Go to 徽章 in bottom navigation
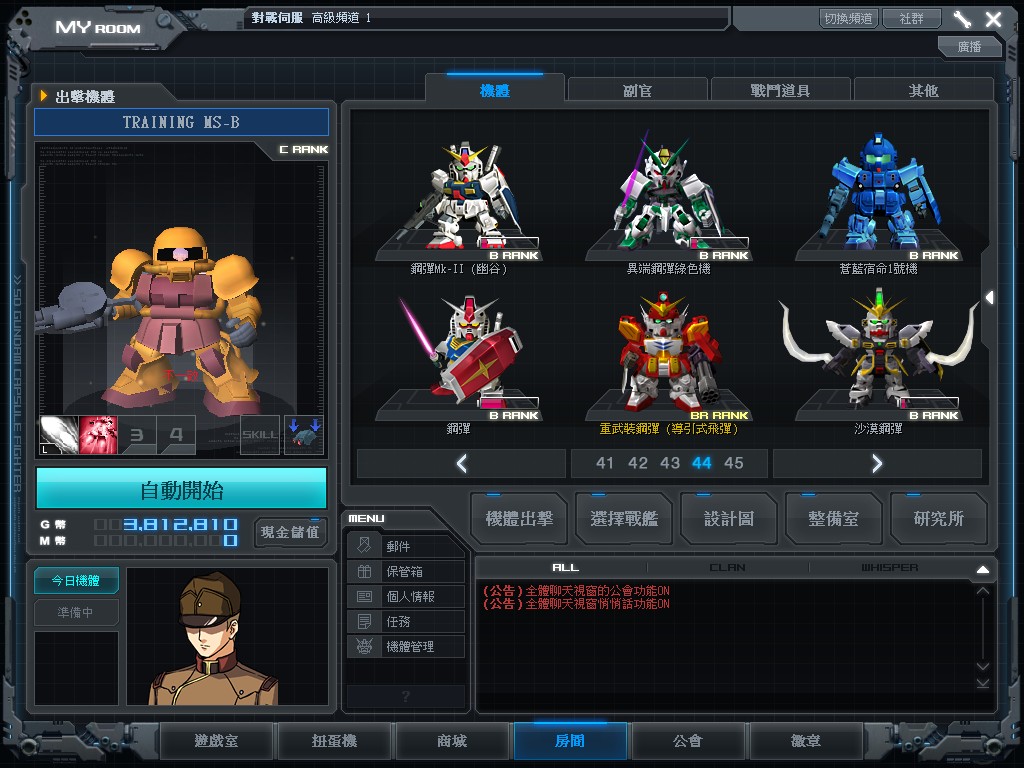 pyautogui.click(x=806, y=741)
